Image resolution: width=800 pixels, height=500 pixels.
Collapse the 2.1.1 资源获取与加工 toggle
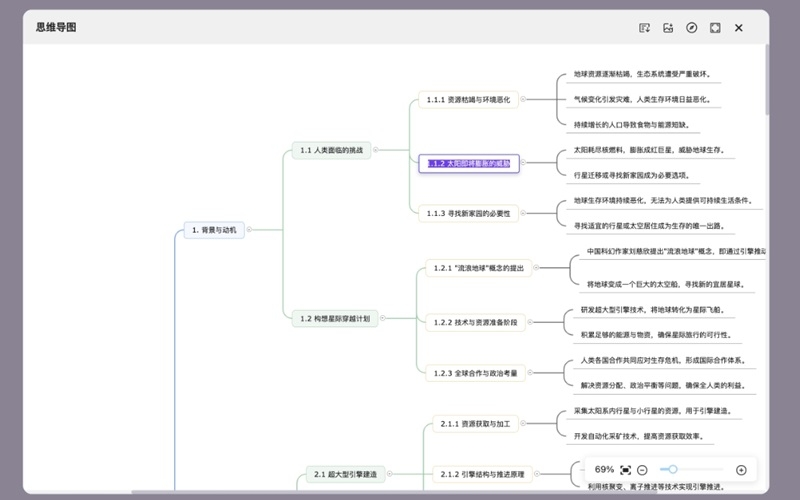[x=523, y=423]
